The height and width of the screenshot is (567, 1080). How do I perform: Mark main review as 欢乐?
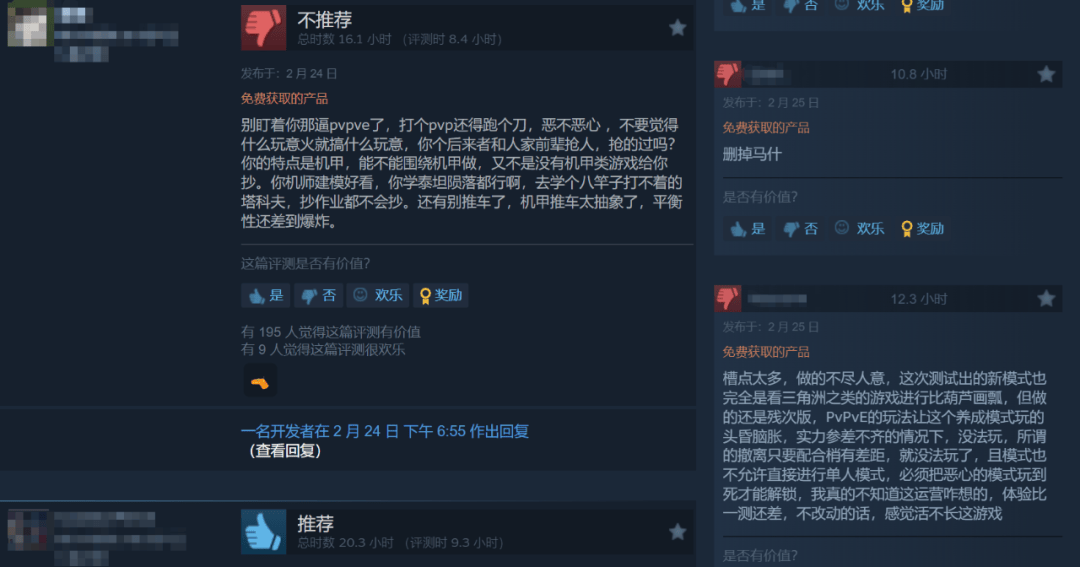pyautogui.click(x=377, y=295)
